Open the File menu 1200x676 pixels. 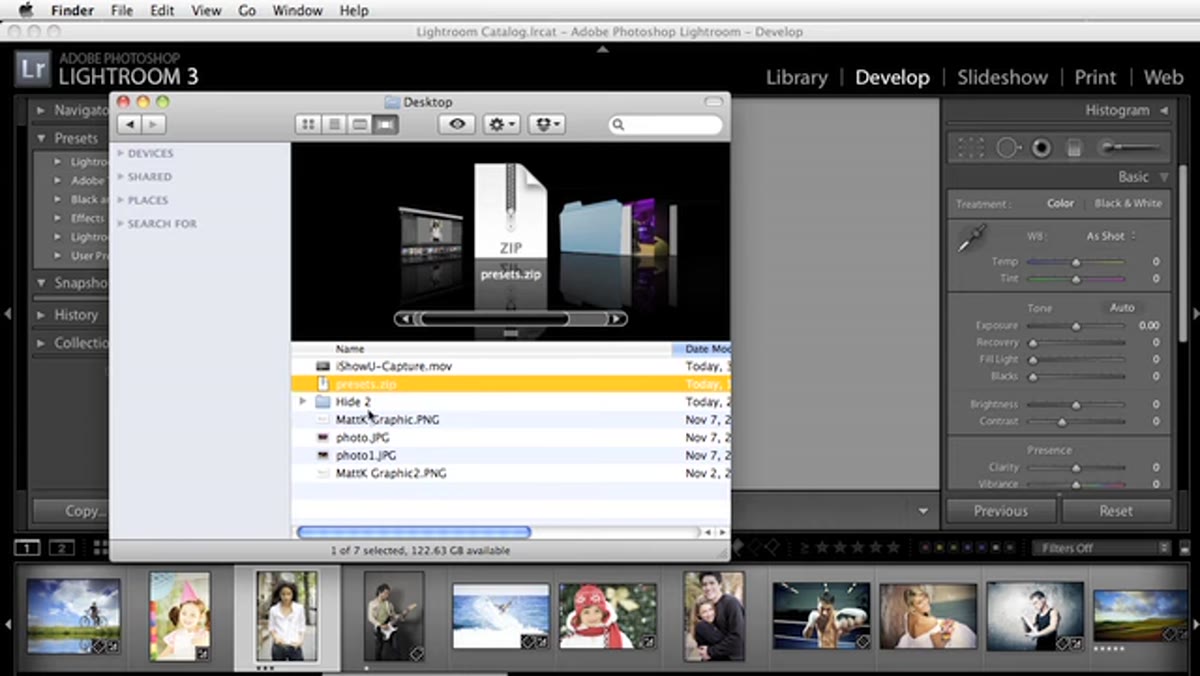coord(122,10)
